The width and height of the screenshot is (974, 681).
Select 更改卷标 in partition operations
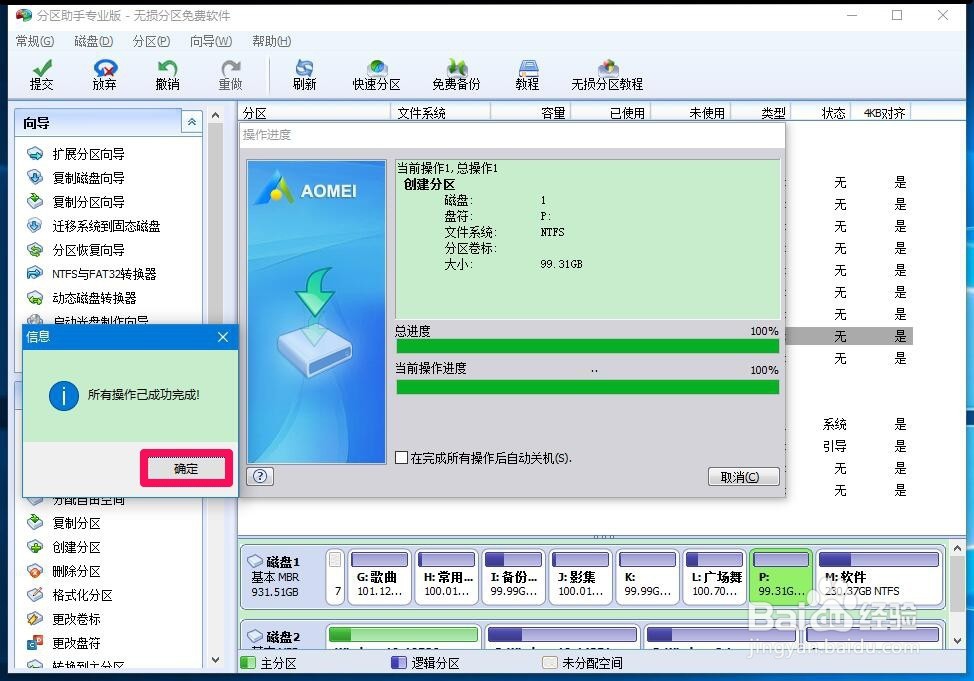tap(64, 619)
